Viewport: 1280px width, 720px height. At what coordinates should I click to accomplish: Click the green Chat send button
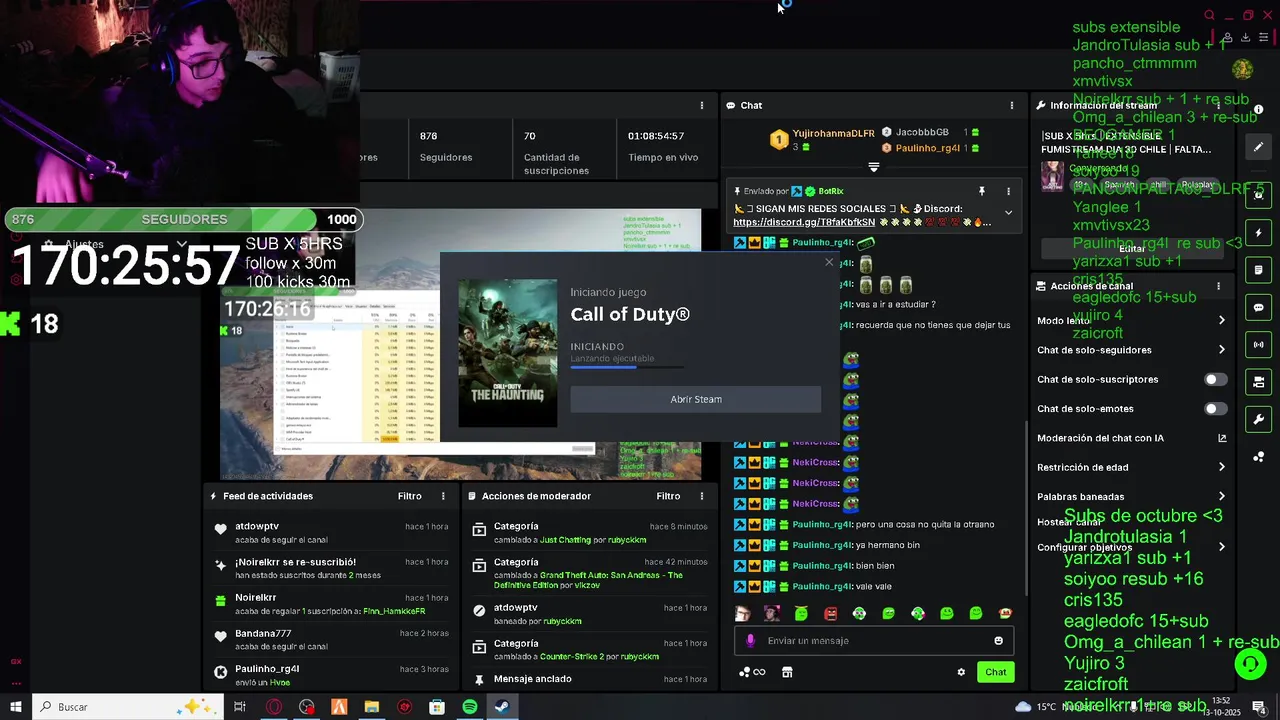[995, 672]
